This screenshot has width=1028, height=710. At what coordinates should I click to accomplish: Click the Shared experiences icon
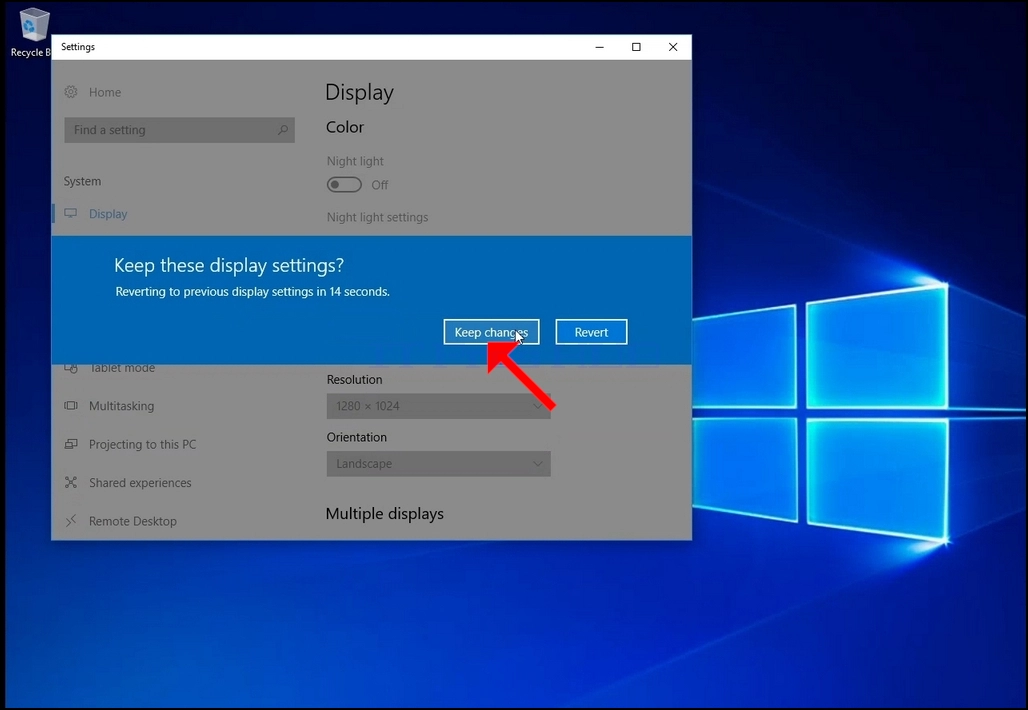click(x=71, y=483)
